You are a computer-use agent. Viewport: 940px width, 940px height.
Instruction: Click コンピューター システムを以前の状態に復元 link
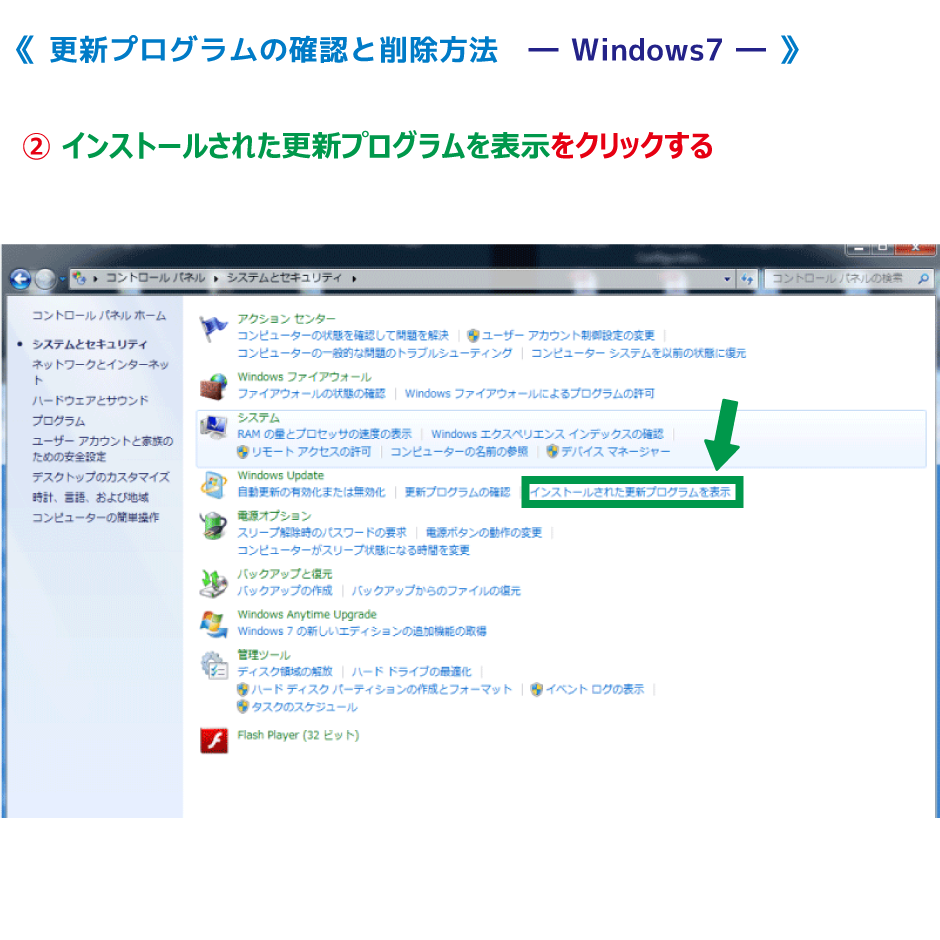click(638, 353)
